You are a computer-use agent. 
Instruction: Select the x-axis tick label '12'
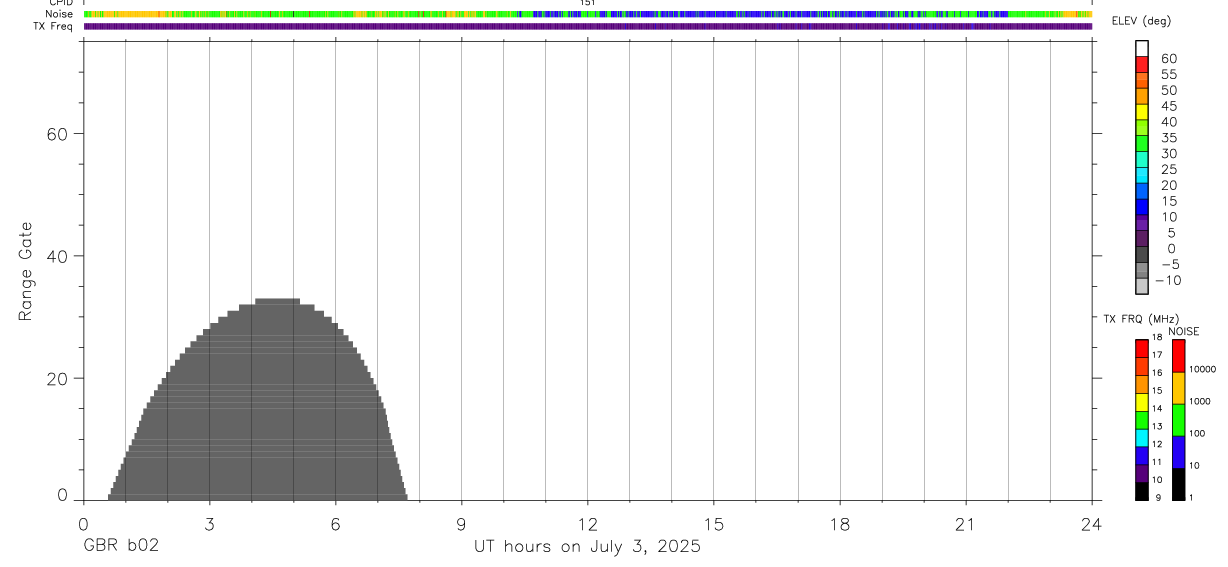(x=587, y=524)
